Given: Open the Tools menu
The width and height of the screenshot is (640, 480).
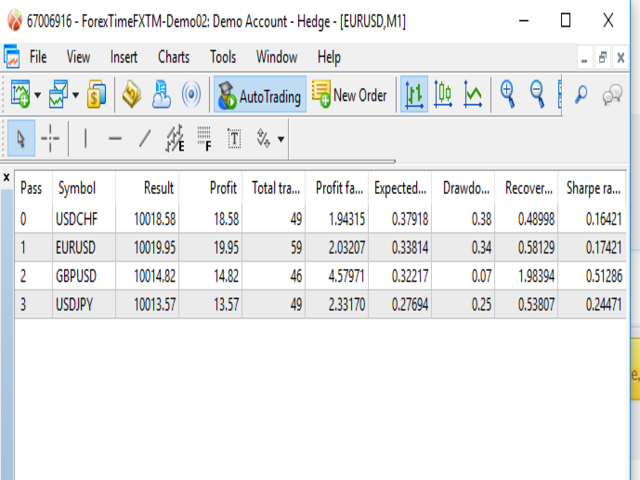Looking at the screenshot, I should [x=223, y=57].
